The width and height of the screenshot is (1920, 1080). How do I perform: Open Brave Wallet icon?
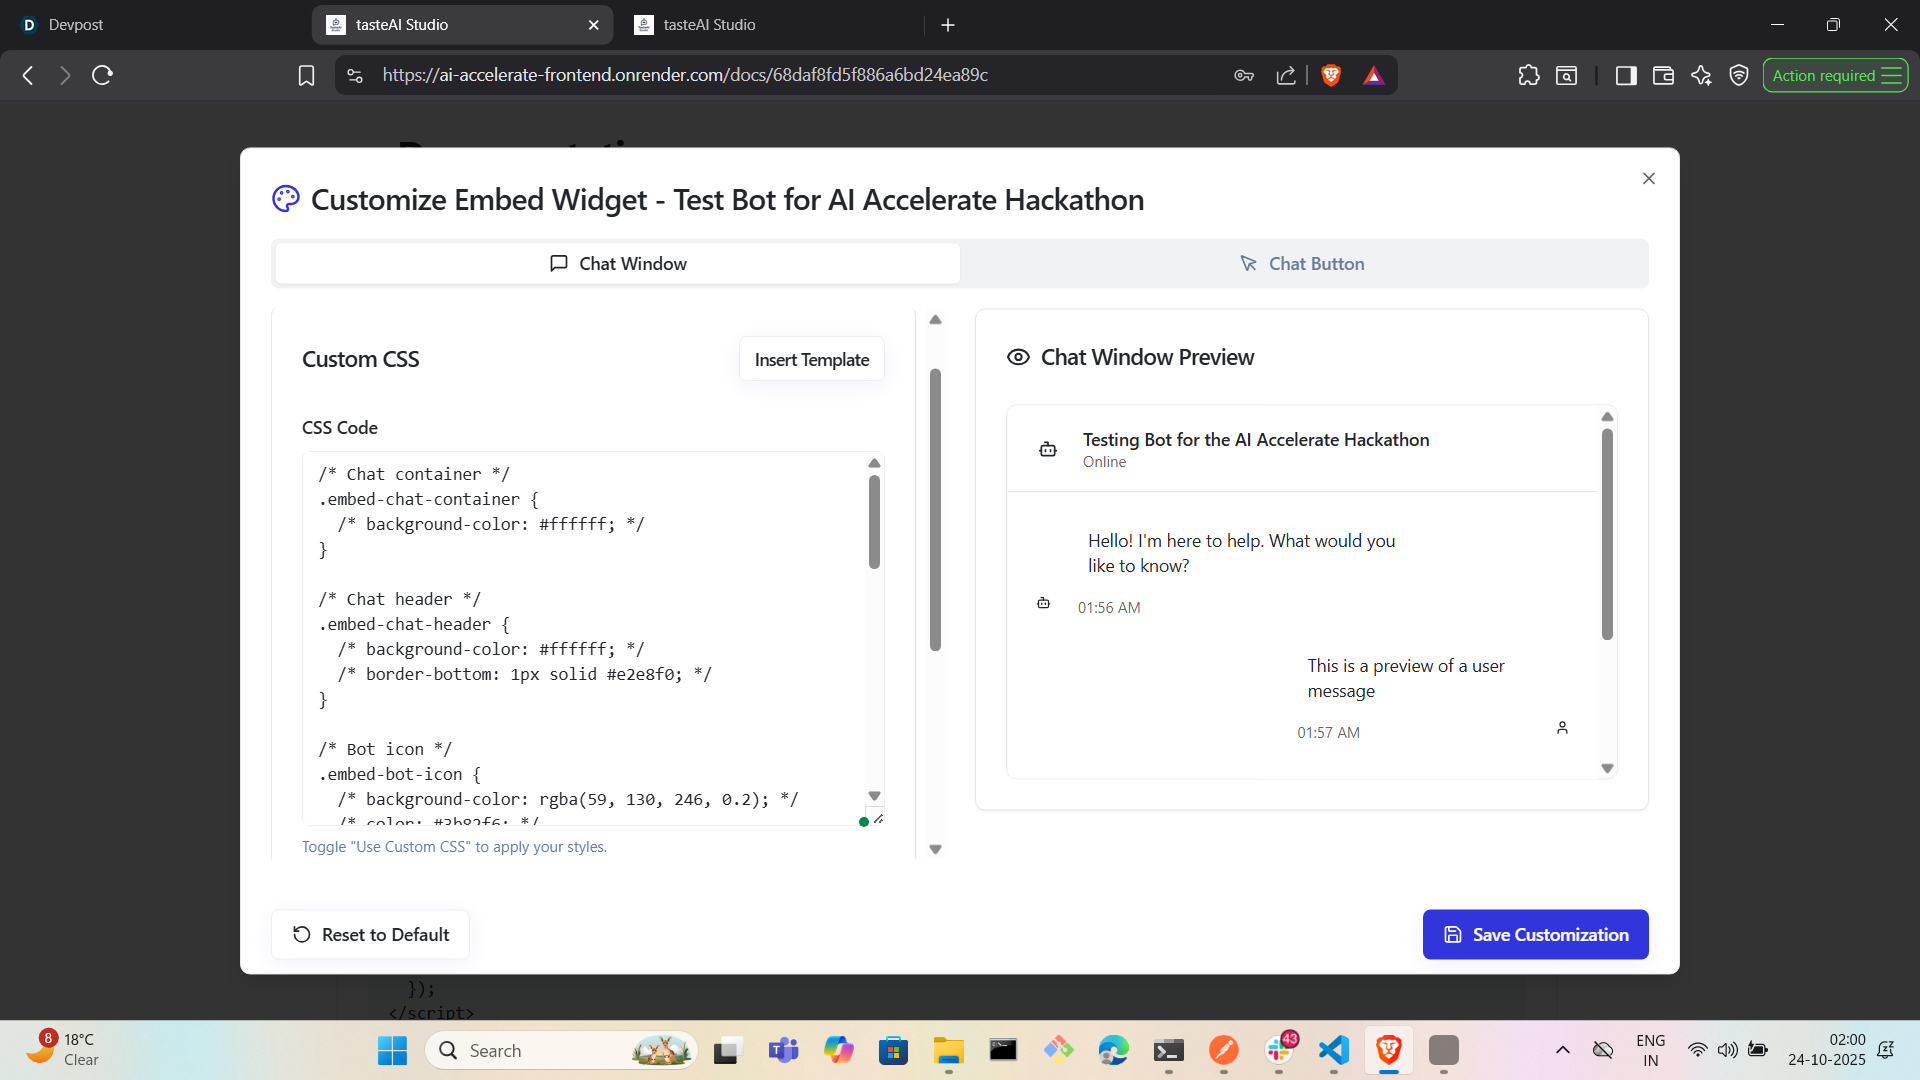click(1663, 75)
